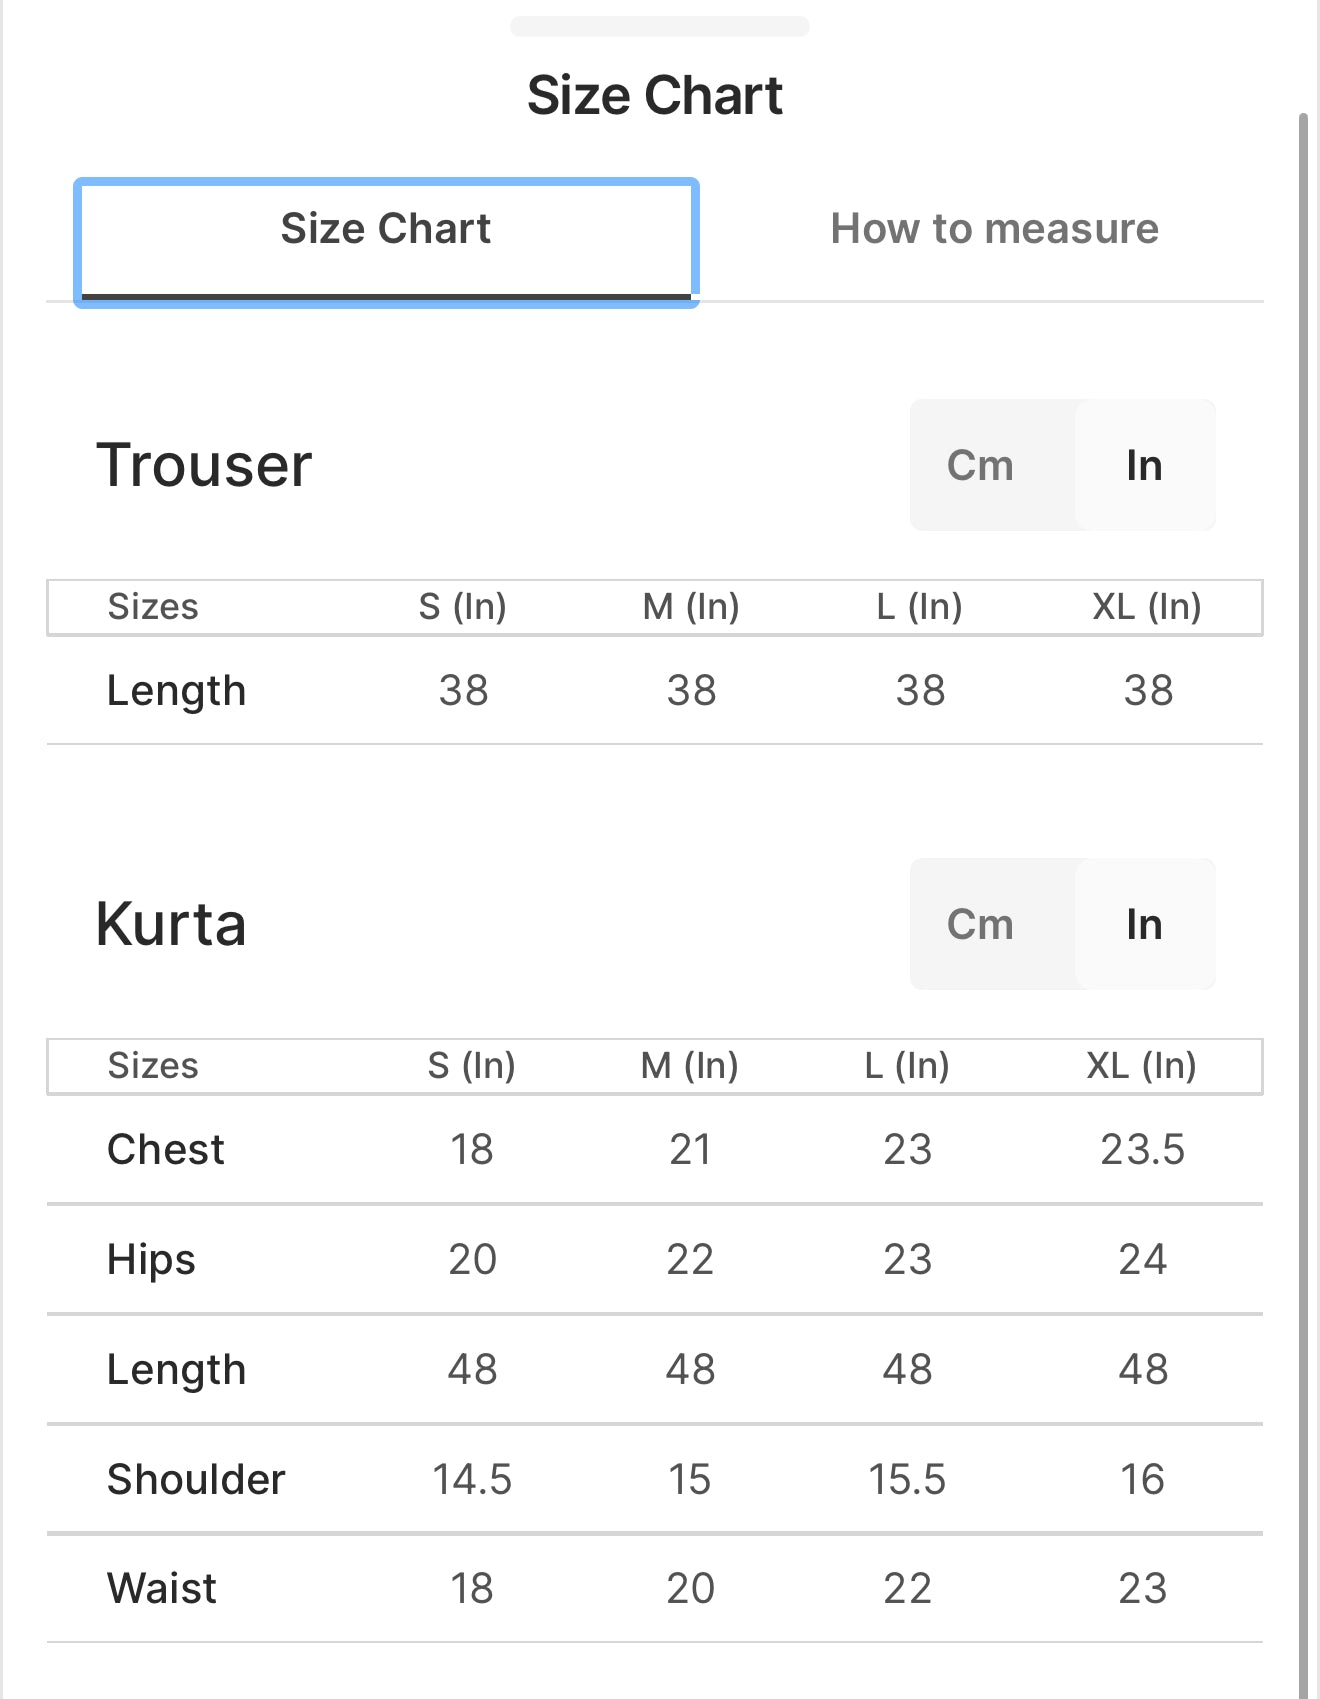This screenshot has width=1320, height=1699.
Task: Click the drag handle above the title
Action: [x=659, y=26]
